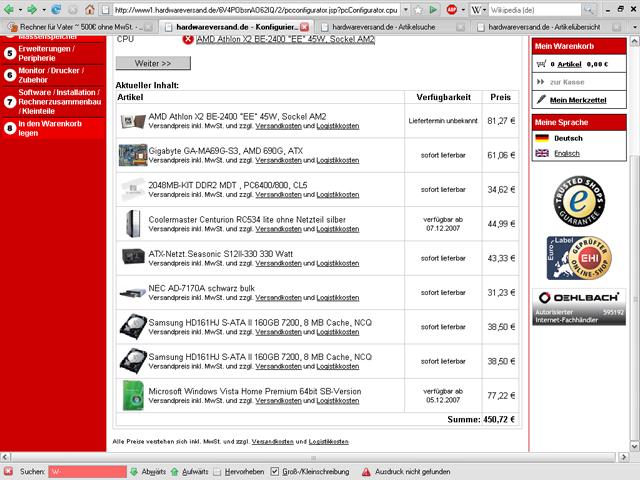Screen dimensions: 640x480
Task: Find next with the Abwärts arrow
Action: click(x=134, y=472)
